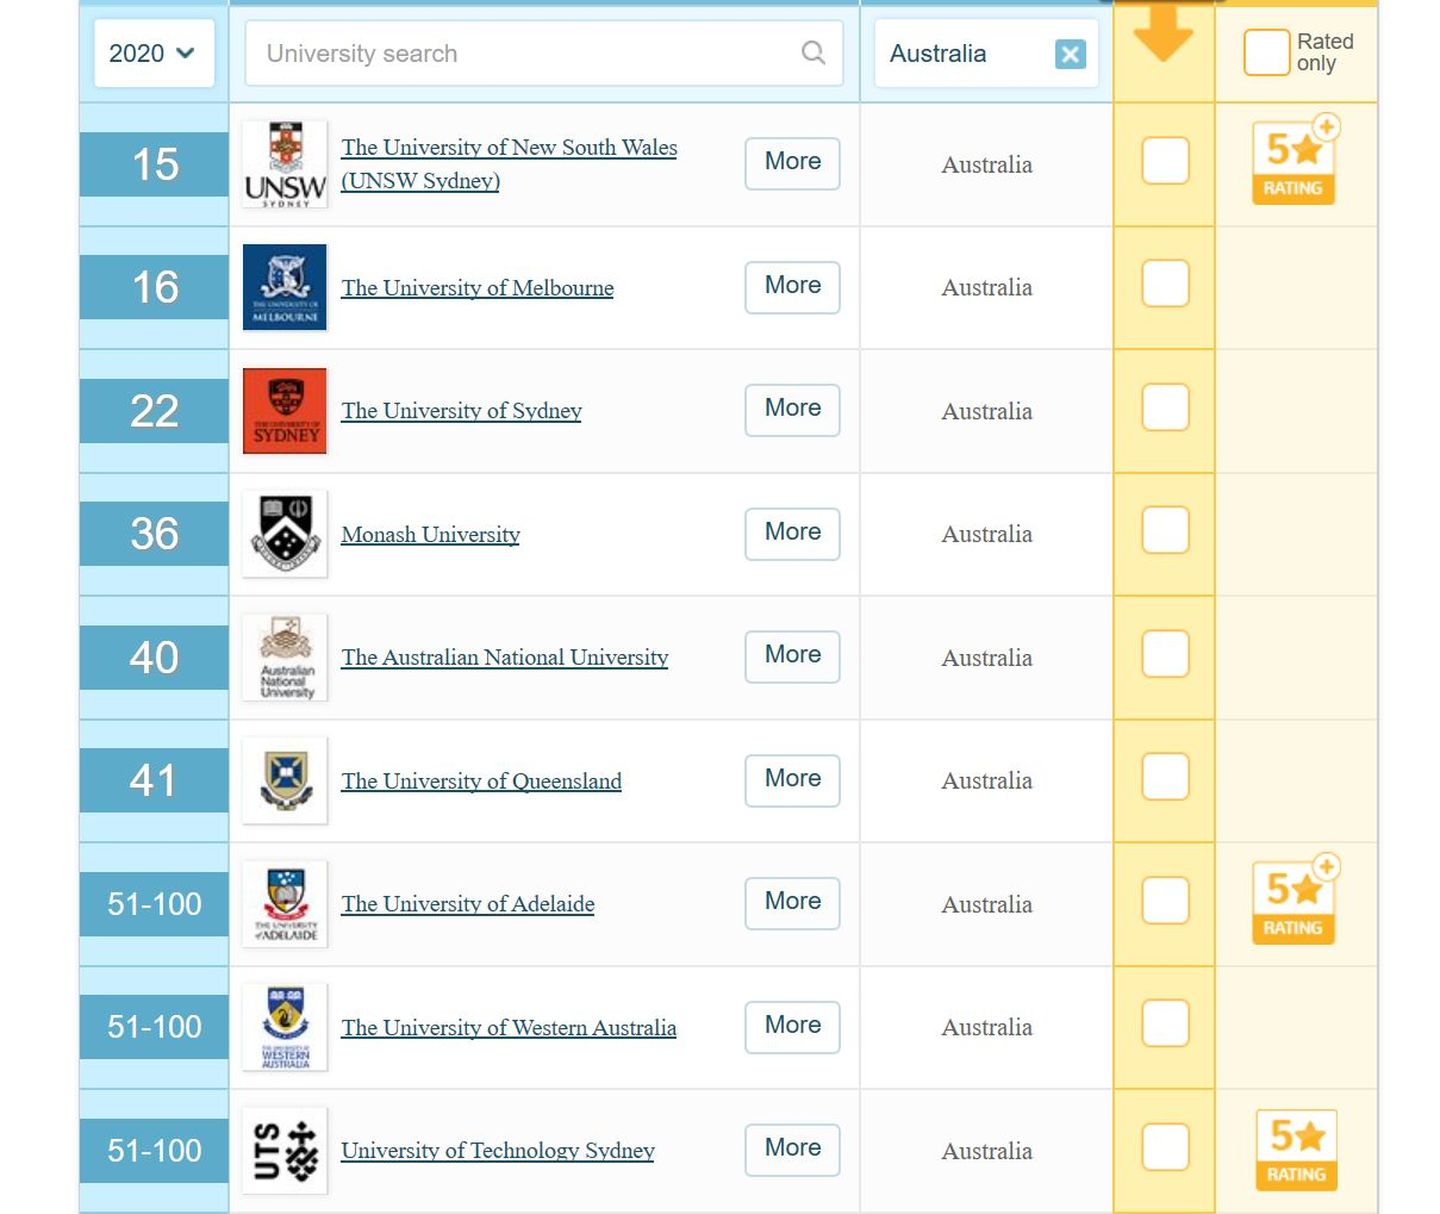The image size is (1440, 1214).
Task: Click rank 22 cell
Action: (154, 411)
